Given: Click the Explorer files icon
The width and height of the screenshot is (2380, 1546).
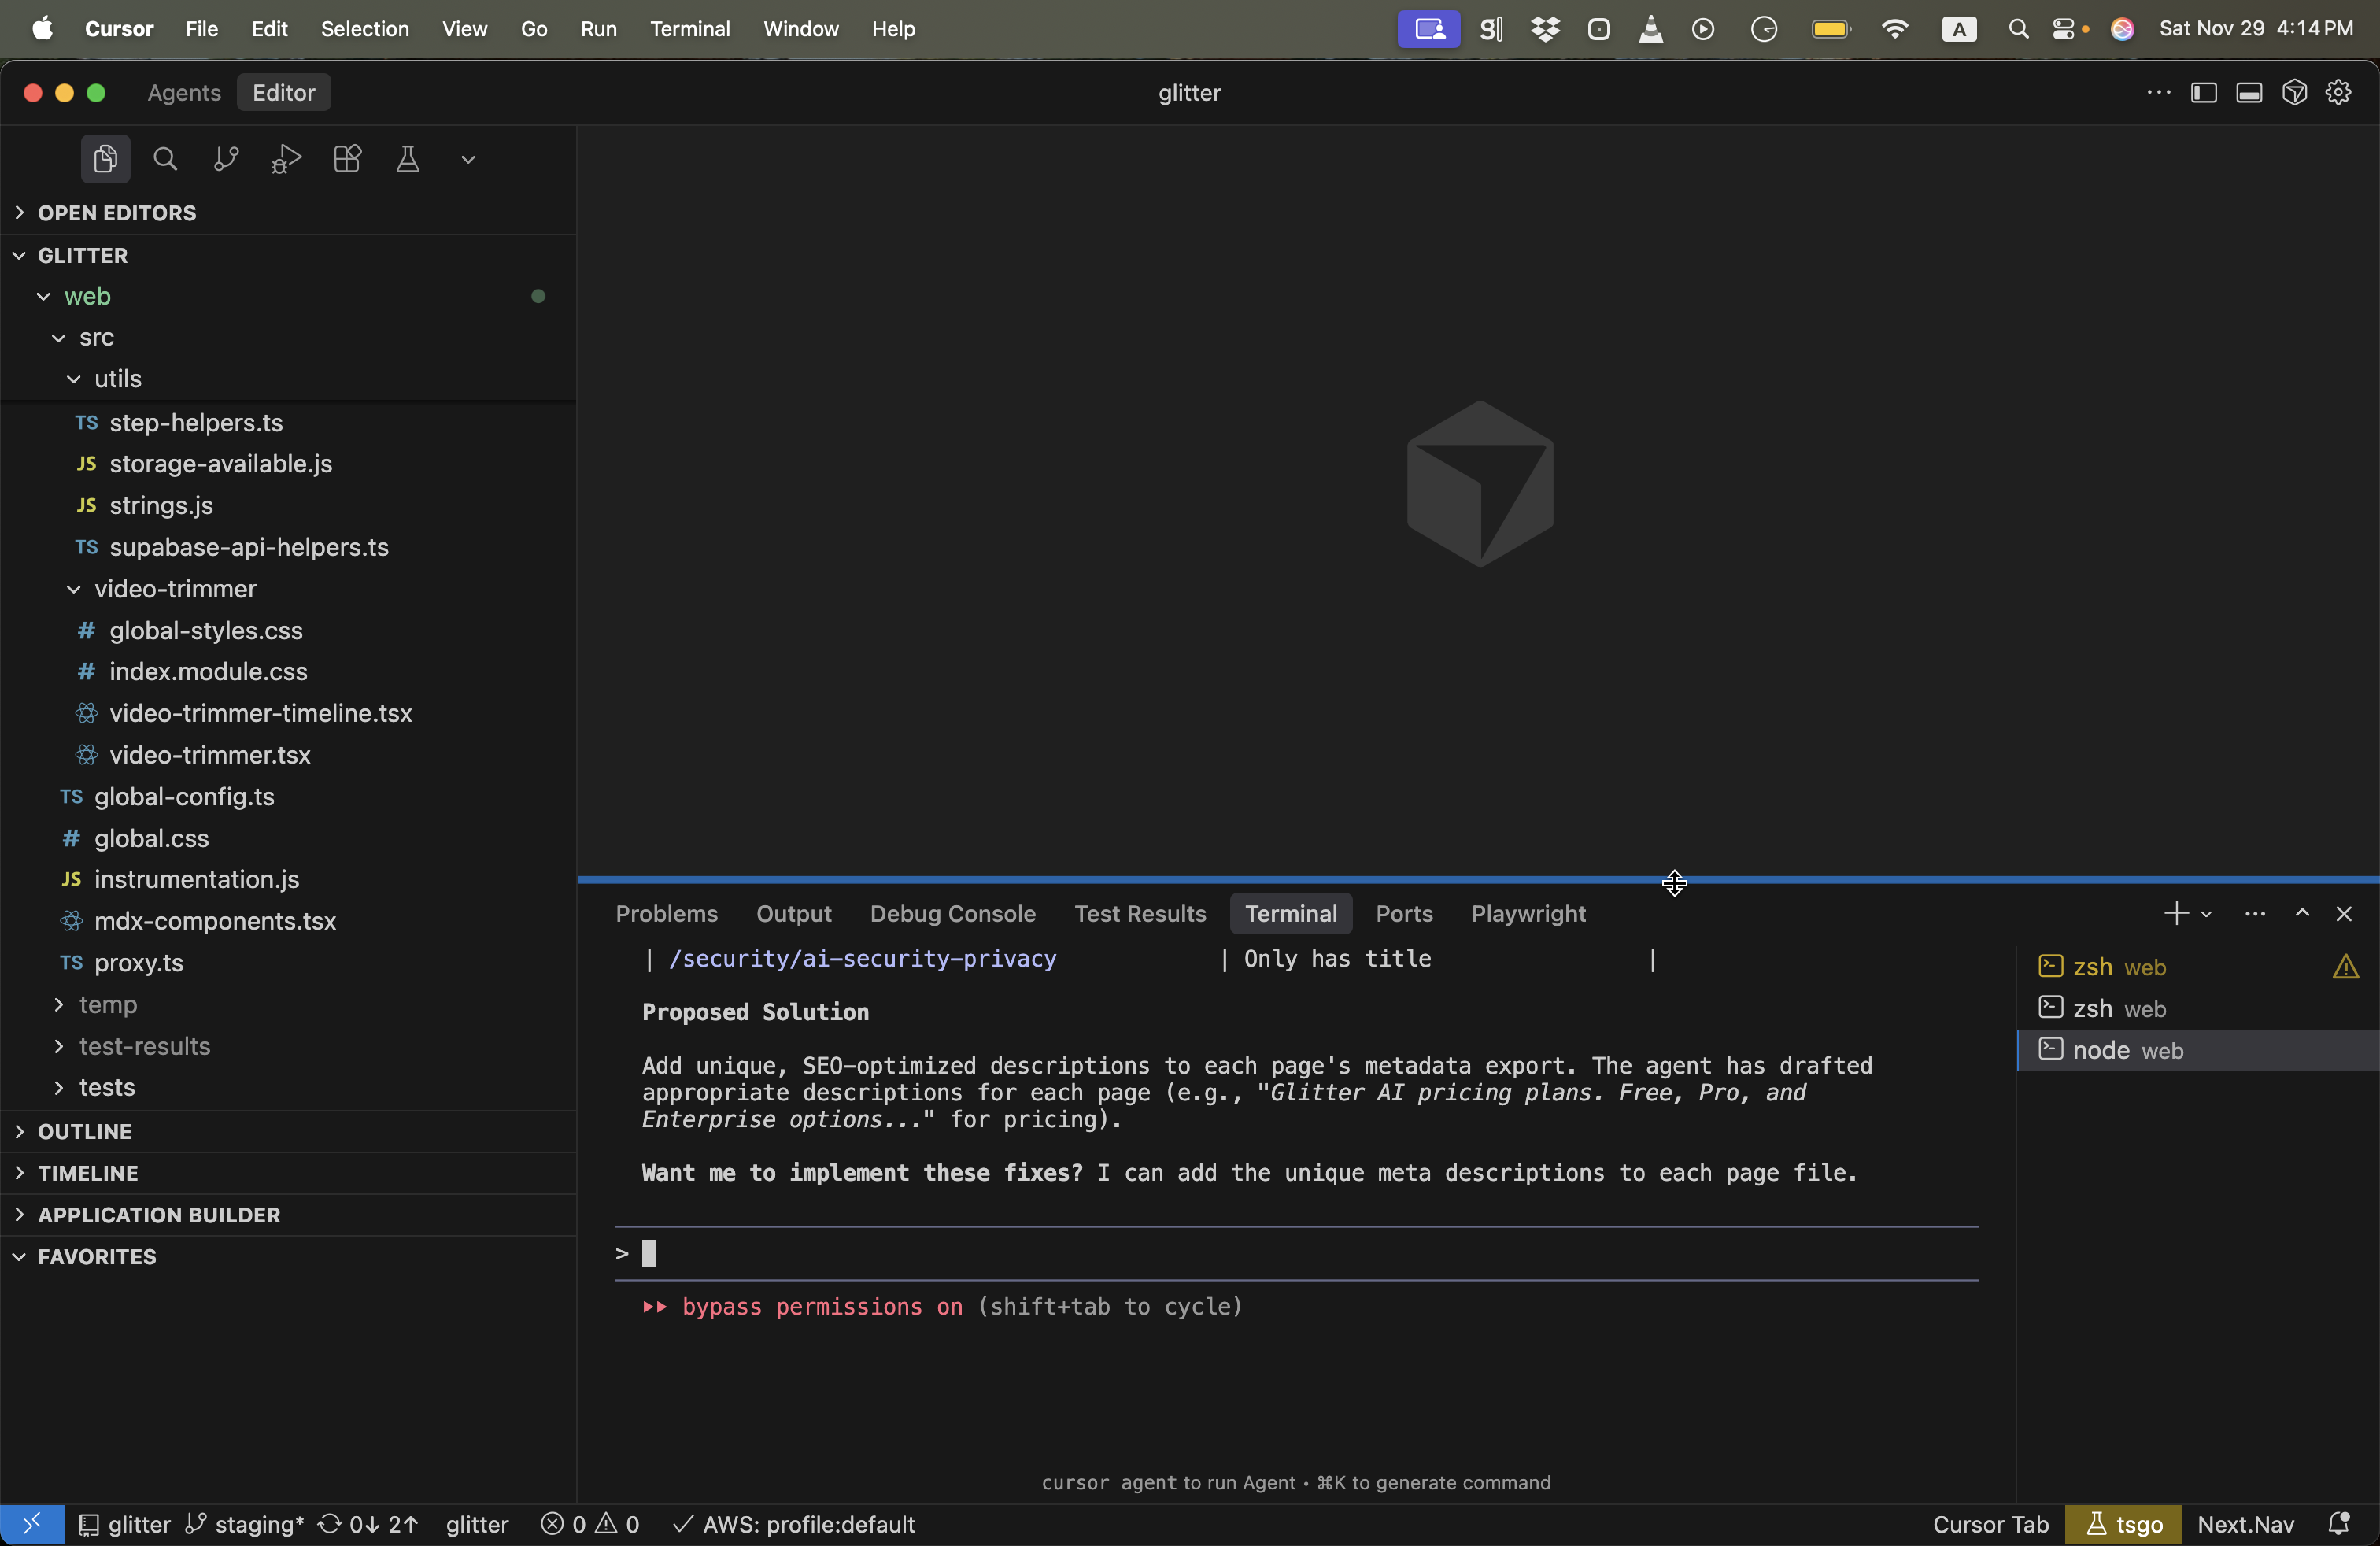Looking at the screenshot, I should pos(105,159).
